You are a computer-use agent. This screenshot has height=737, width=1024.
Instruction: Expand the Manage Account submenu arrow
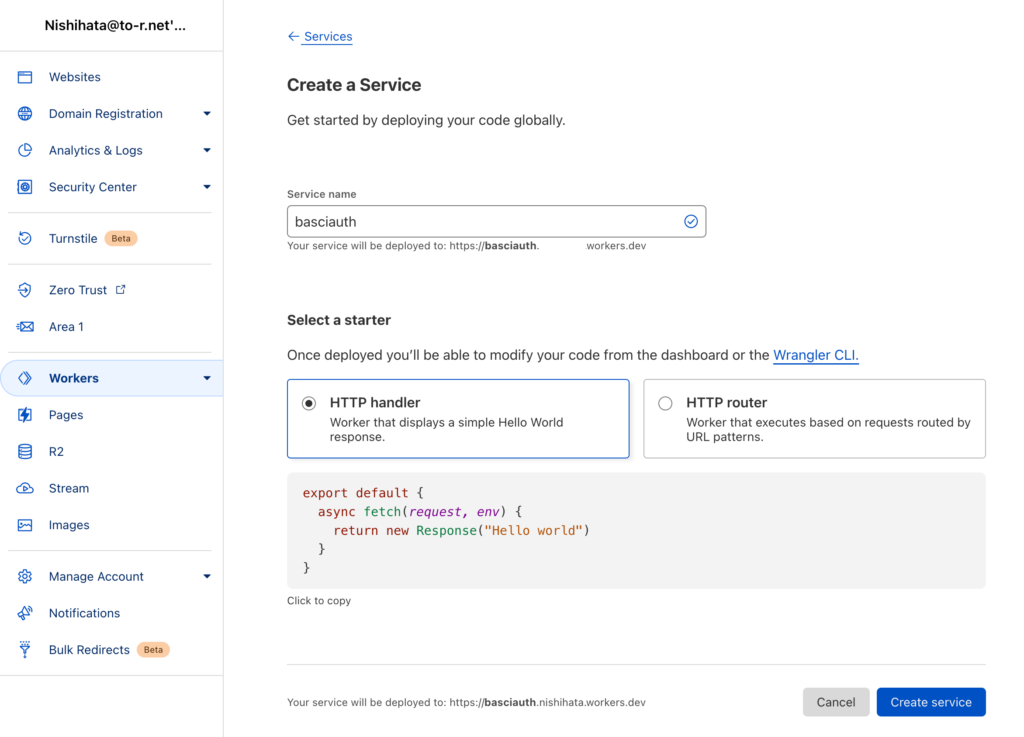pos(207,576)
